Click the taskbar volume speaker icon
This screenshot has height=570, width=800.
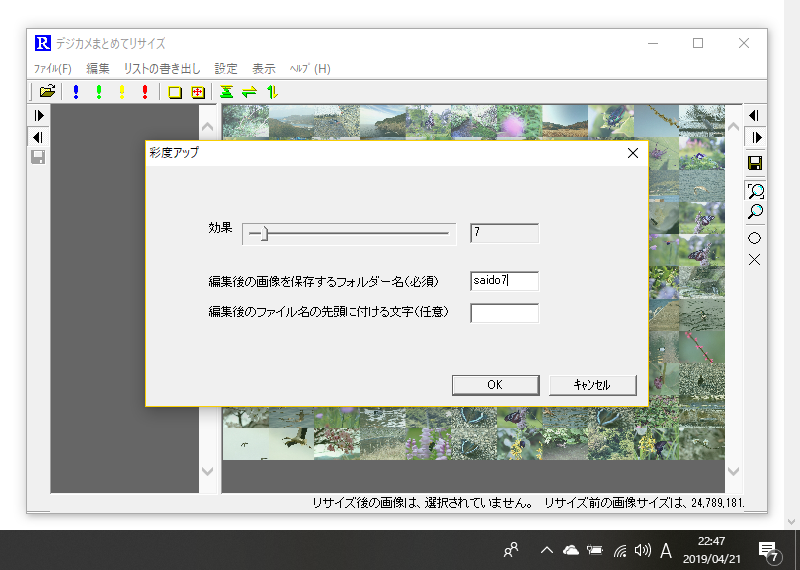coord(642,550)
